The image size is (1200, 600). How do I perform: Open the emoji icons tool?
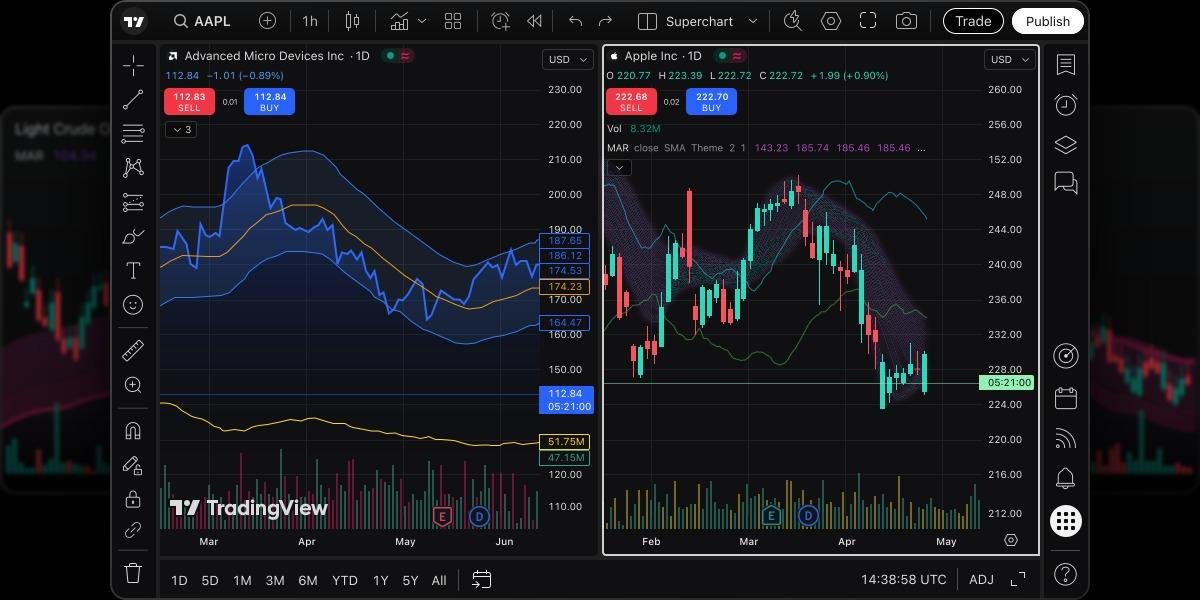click(x=133, y=305)
